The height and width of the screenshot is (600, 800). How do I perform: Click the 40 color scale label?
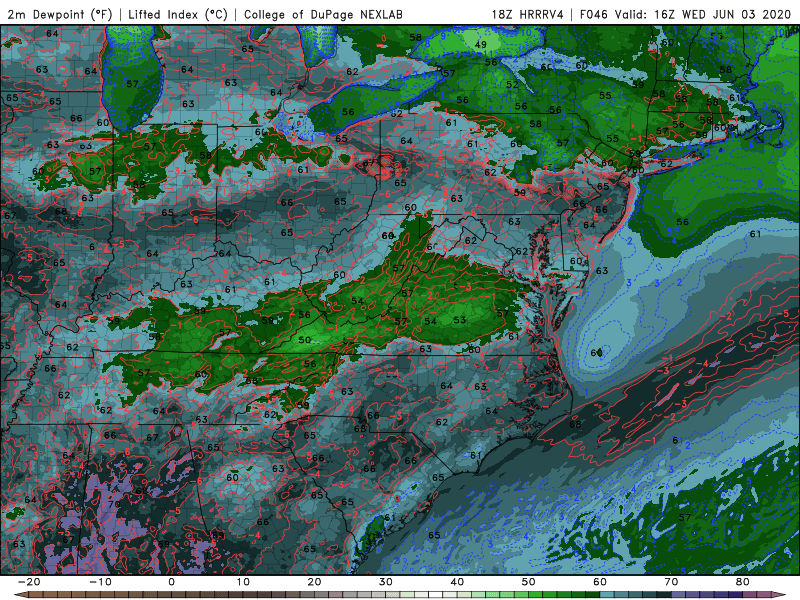(457, 582)
